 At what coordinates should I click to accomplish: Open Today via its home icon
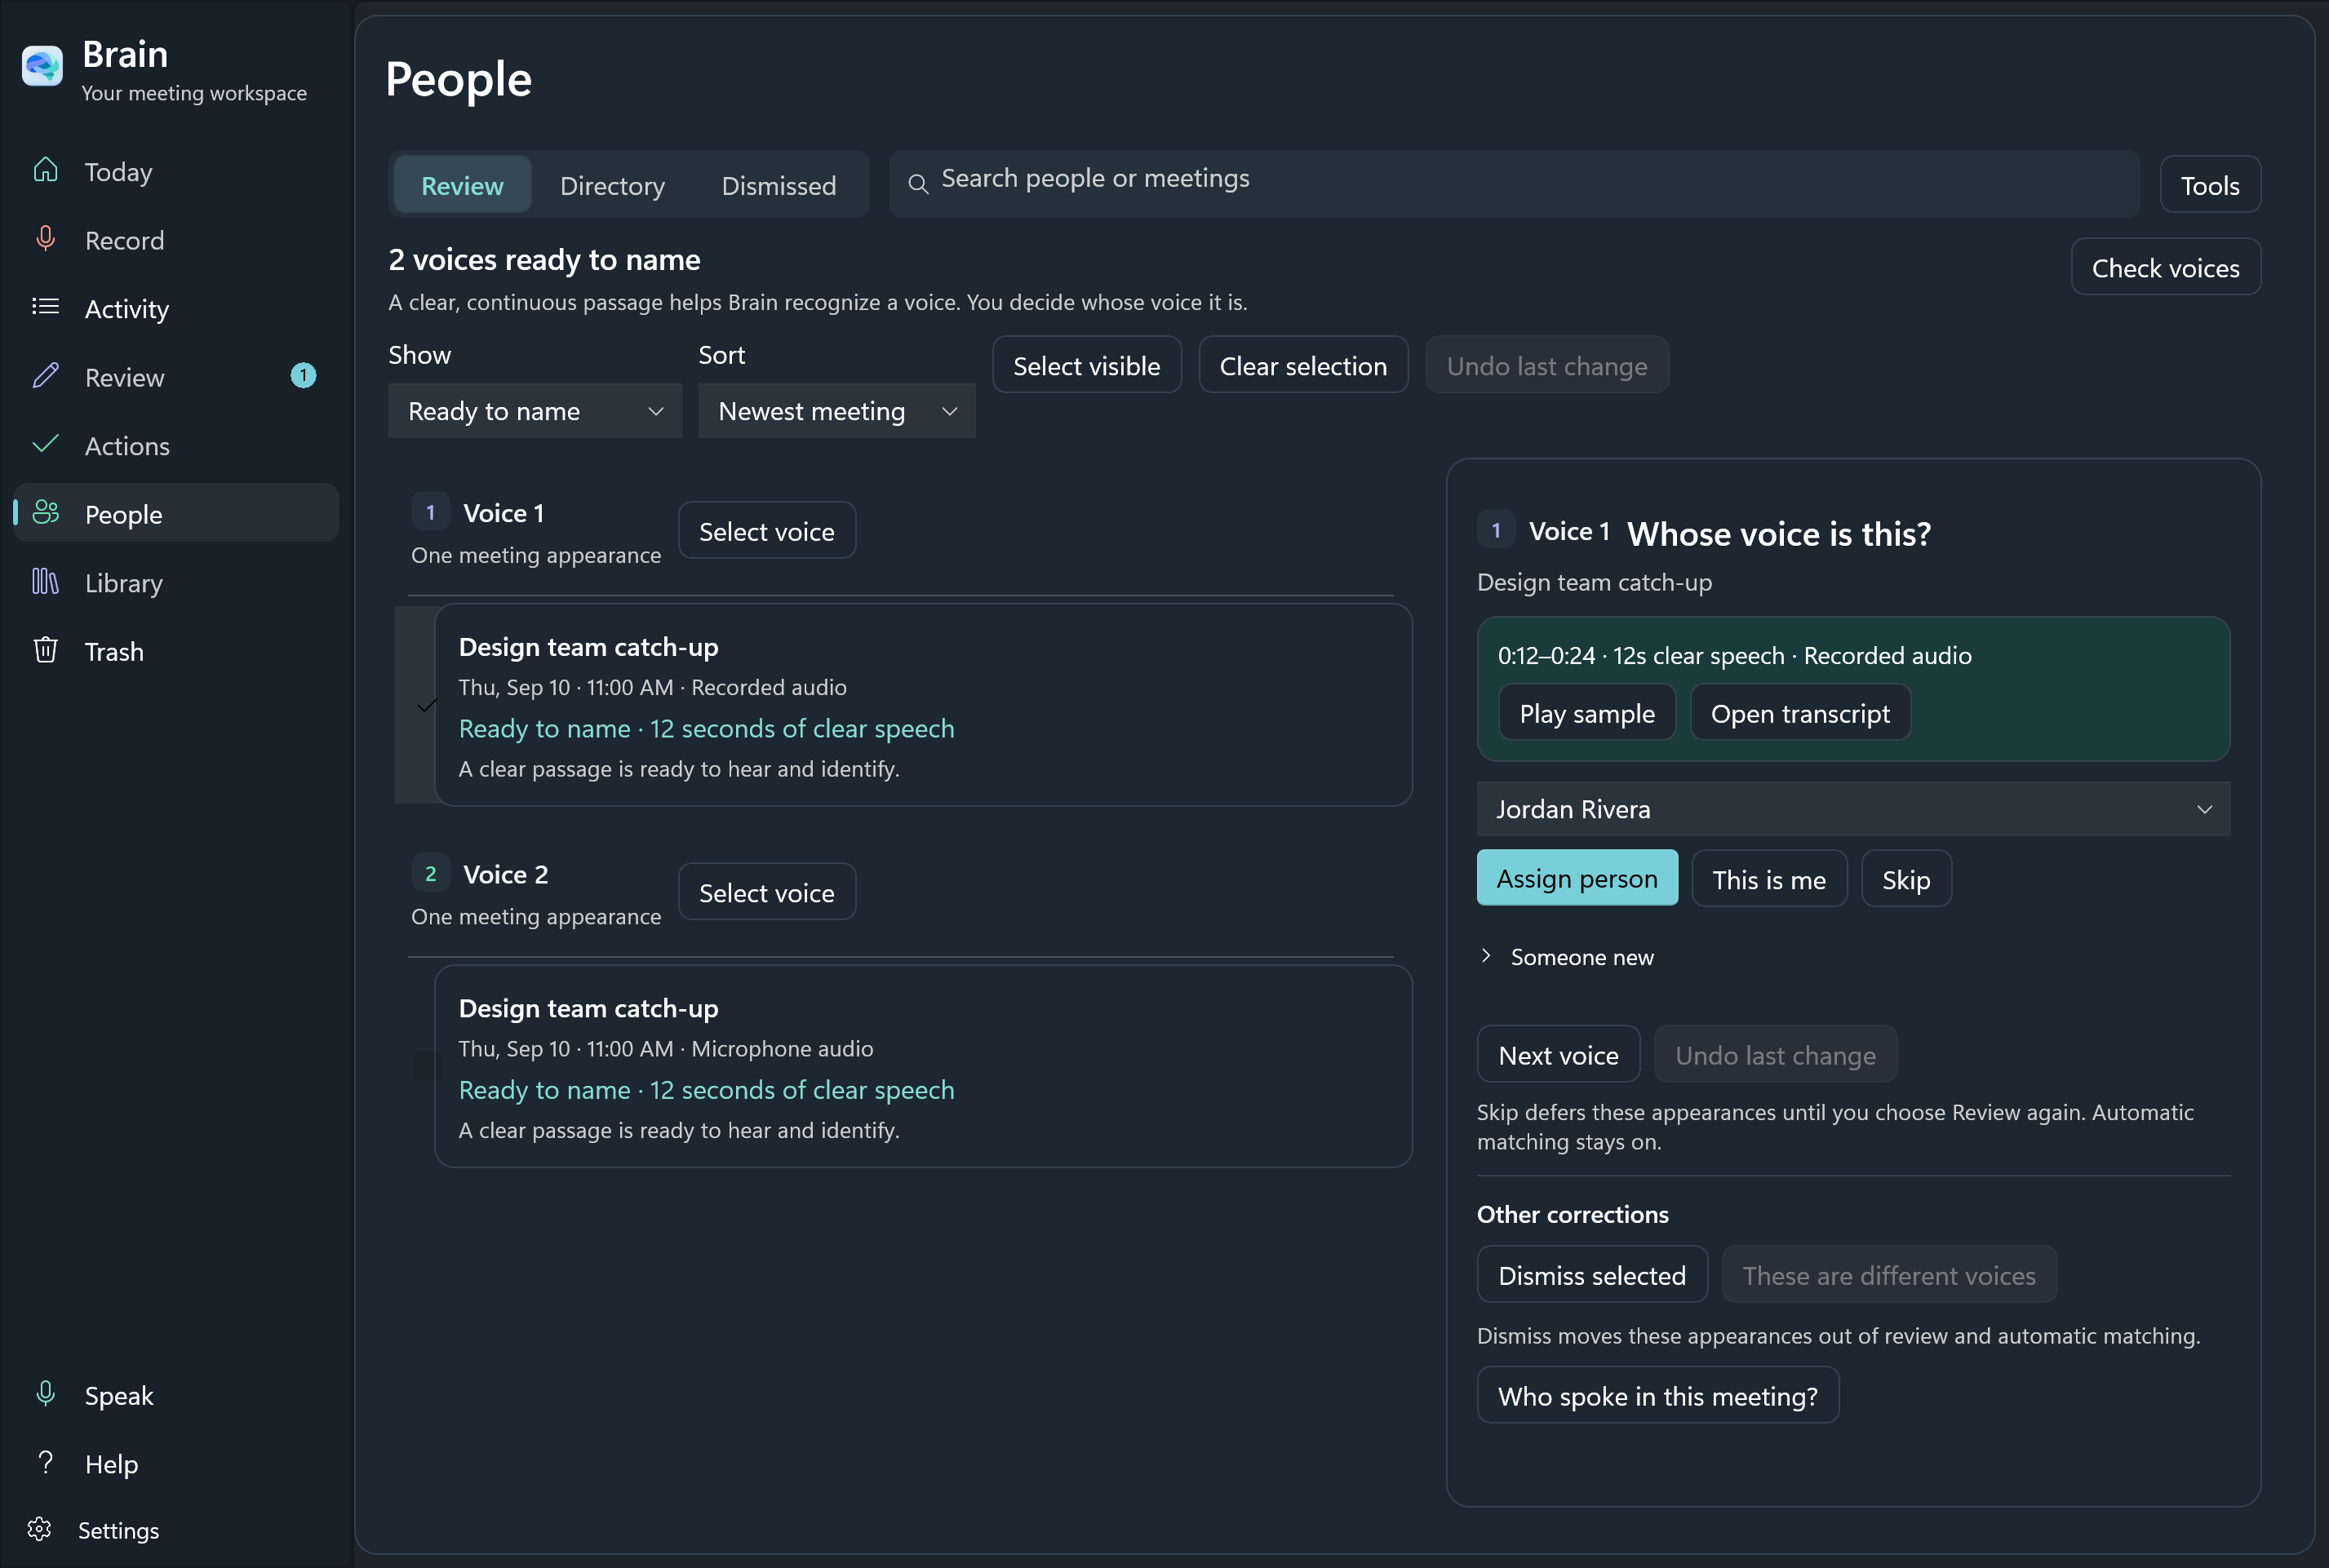tap(45, 170)
